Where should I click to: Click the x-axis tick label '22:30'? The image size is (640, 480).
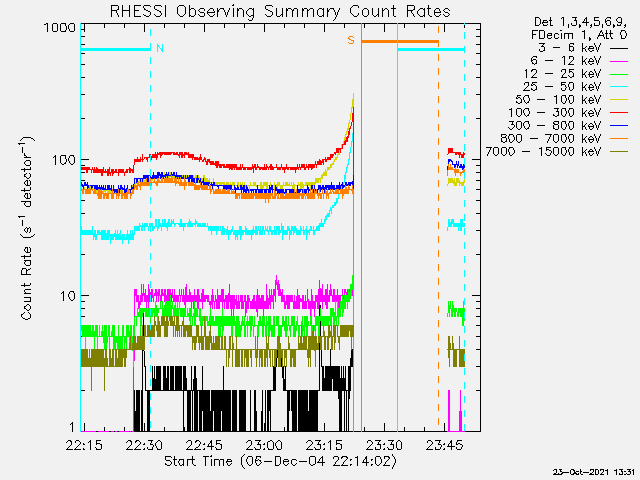pyautogui.click(x=144, y=445)
